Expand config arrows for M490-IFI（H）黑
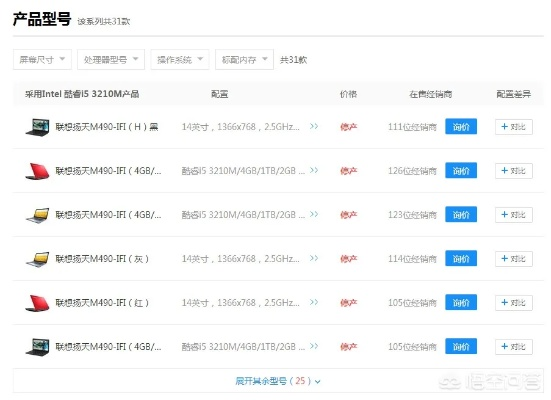551x400 pixels. (x=314, y=126)
